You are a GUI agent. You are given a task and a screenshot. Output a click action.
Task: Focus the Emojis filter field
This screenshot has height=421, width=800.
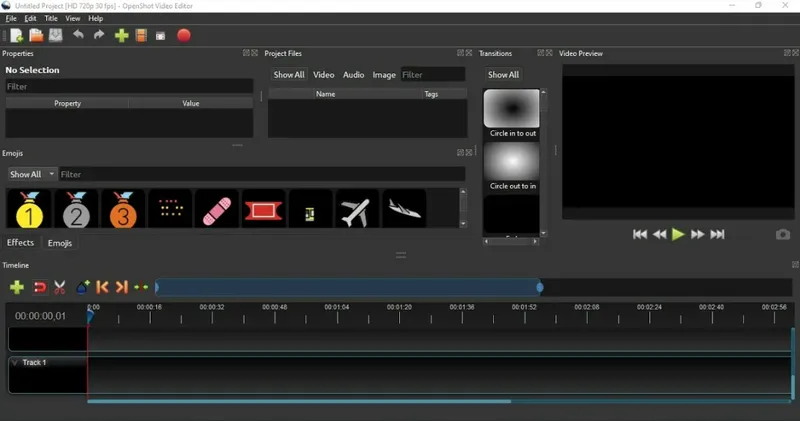(x=262, y=174)
